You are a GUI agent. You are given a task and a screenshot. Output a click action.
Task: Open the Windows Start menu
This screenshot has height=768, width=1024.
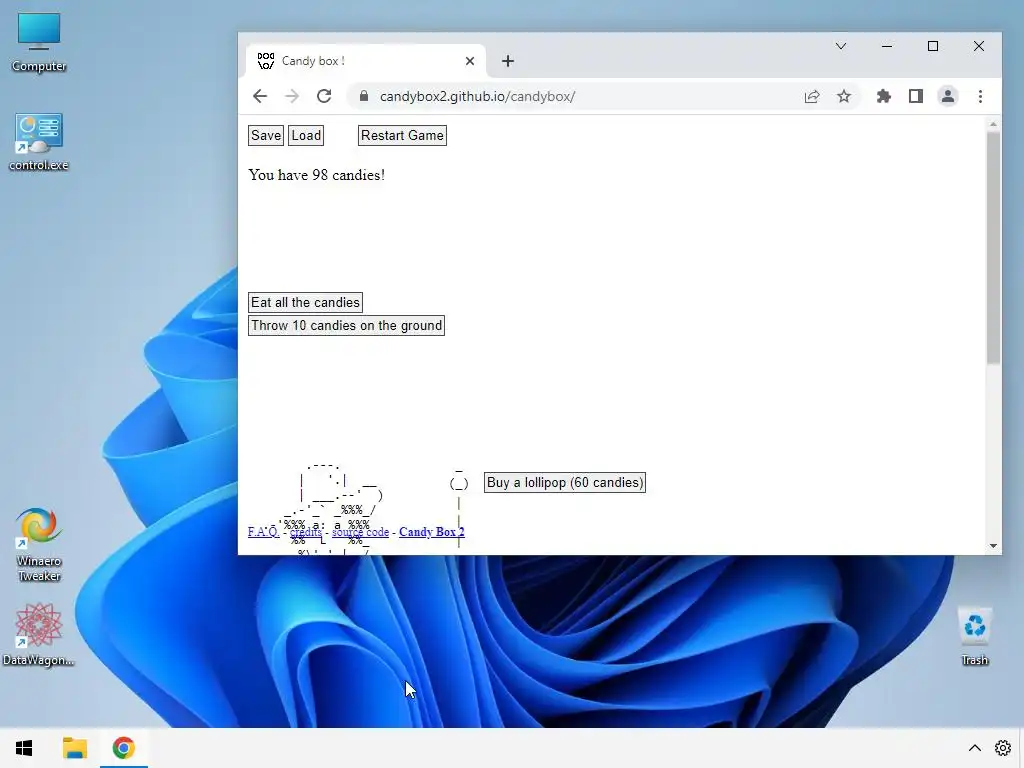[x=24, y=748]
